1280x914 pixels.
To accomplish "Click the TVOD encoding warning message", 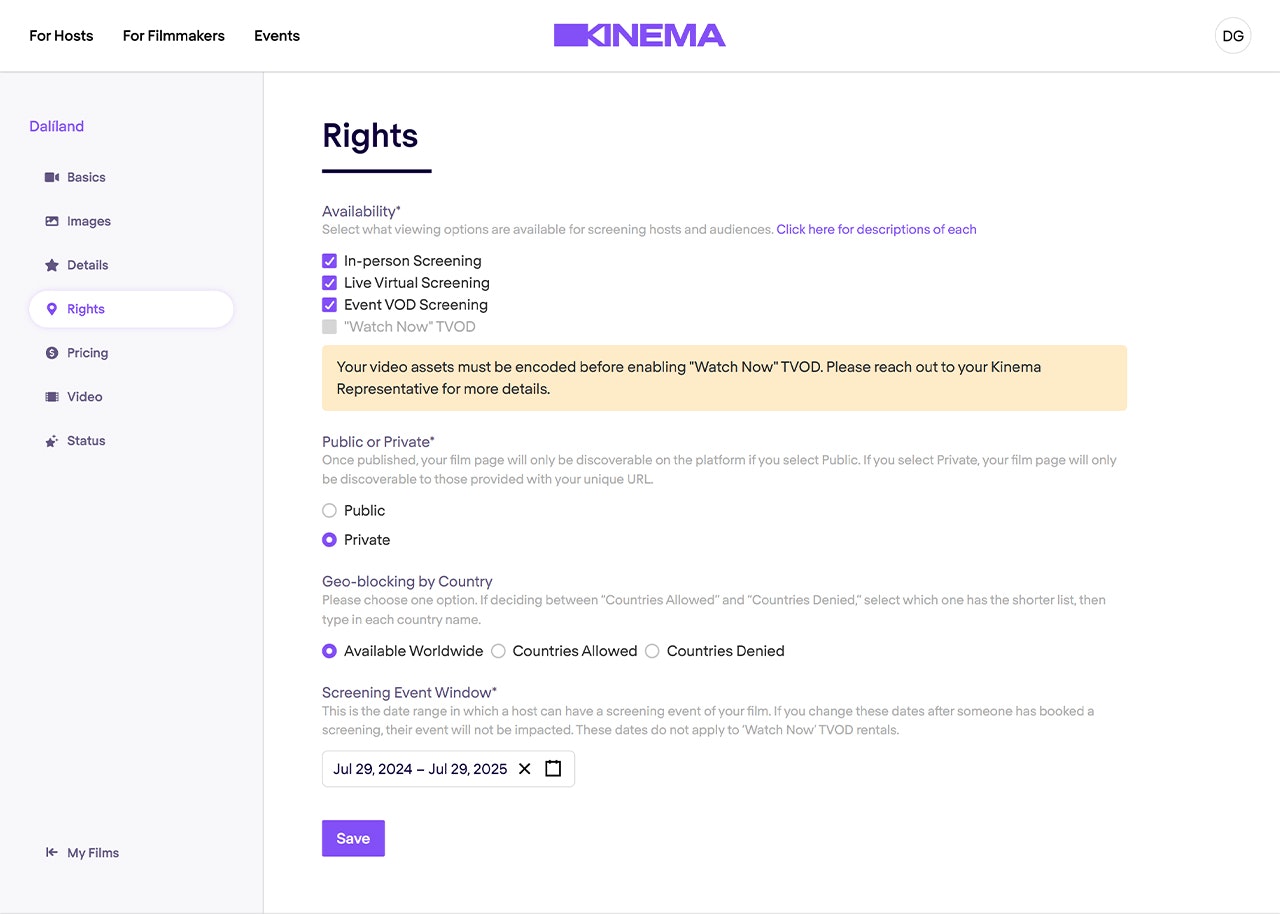I will [x=724, y=378].
